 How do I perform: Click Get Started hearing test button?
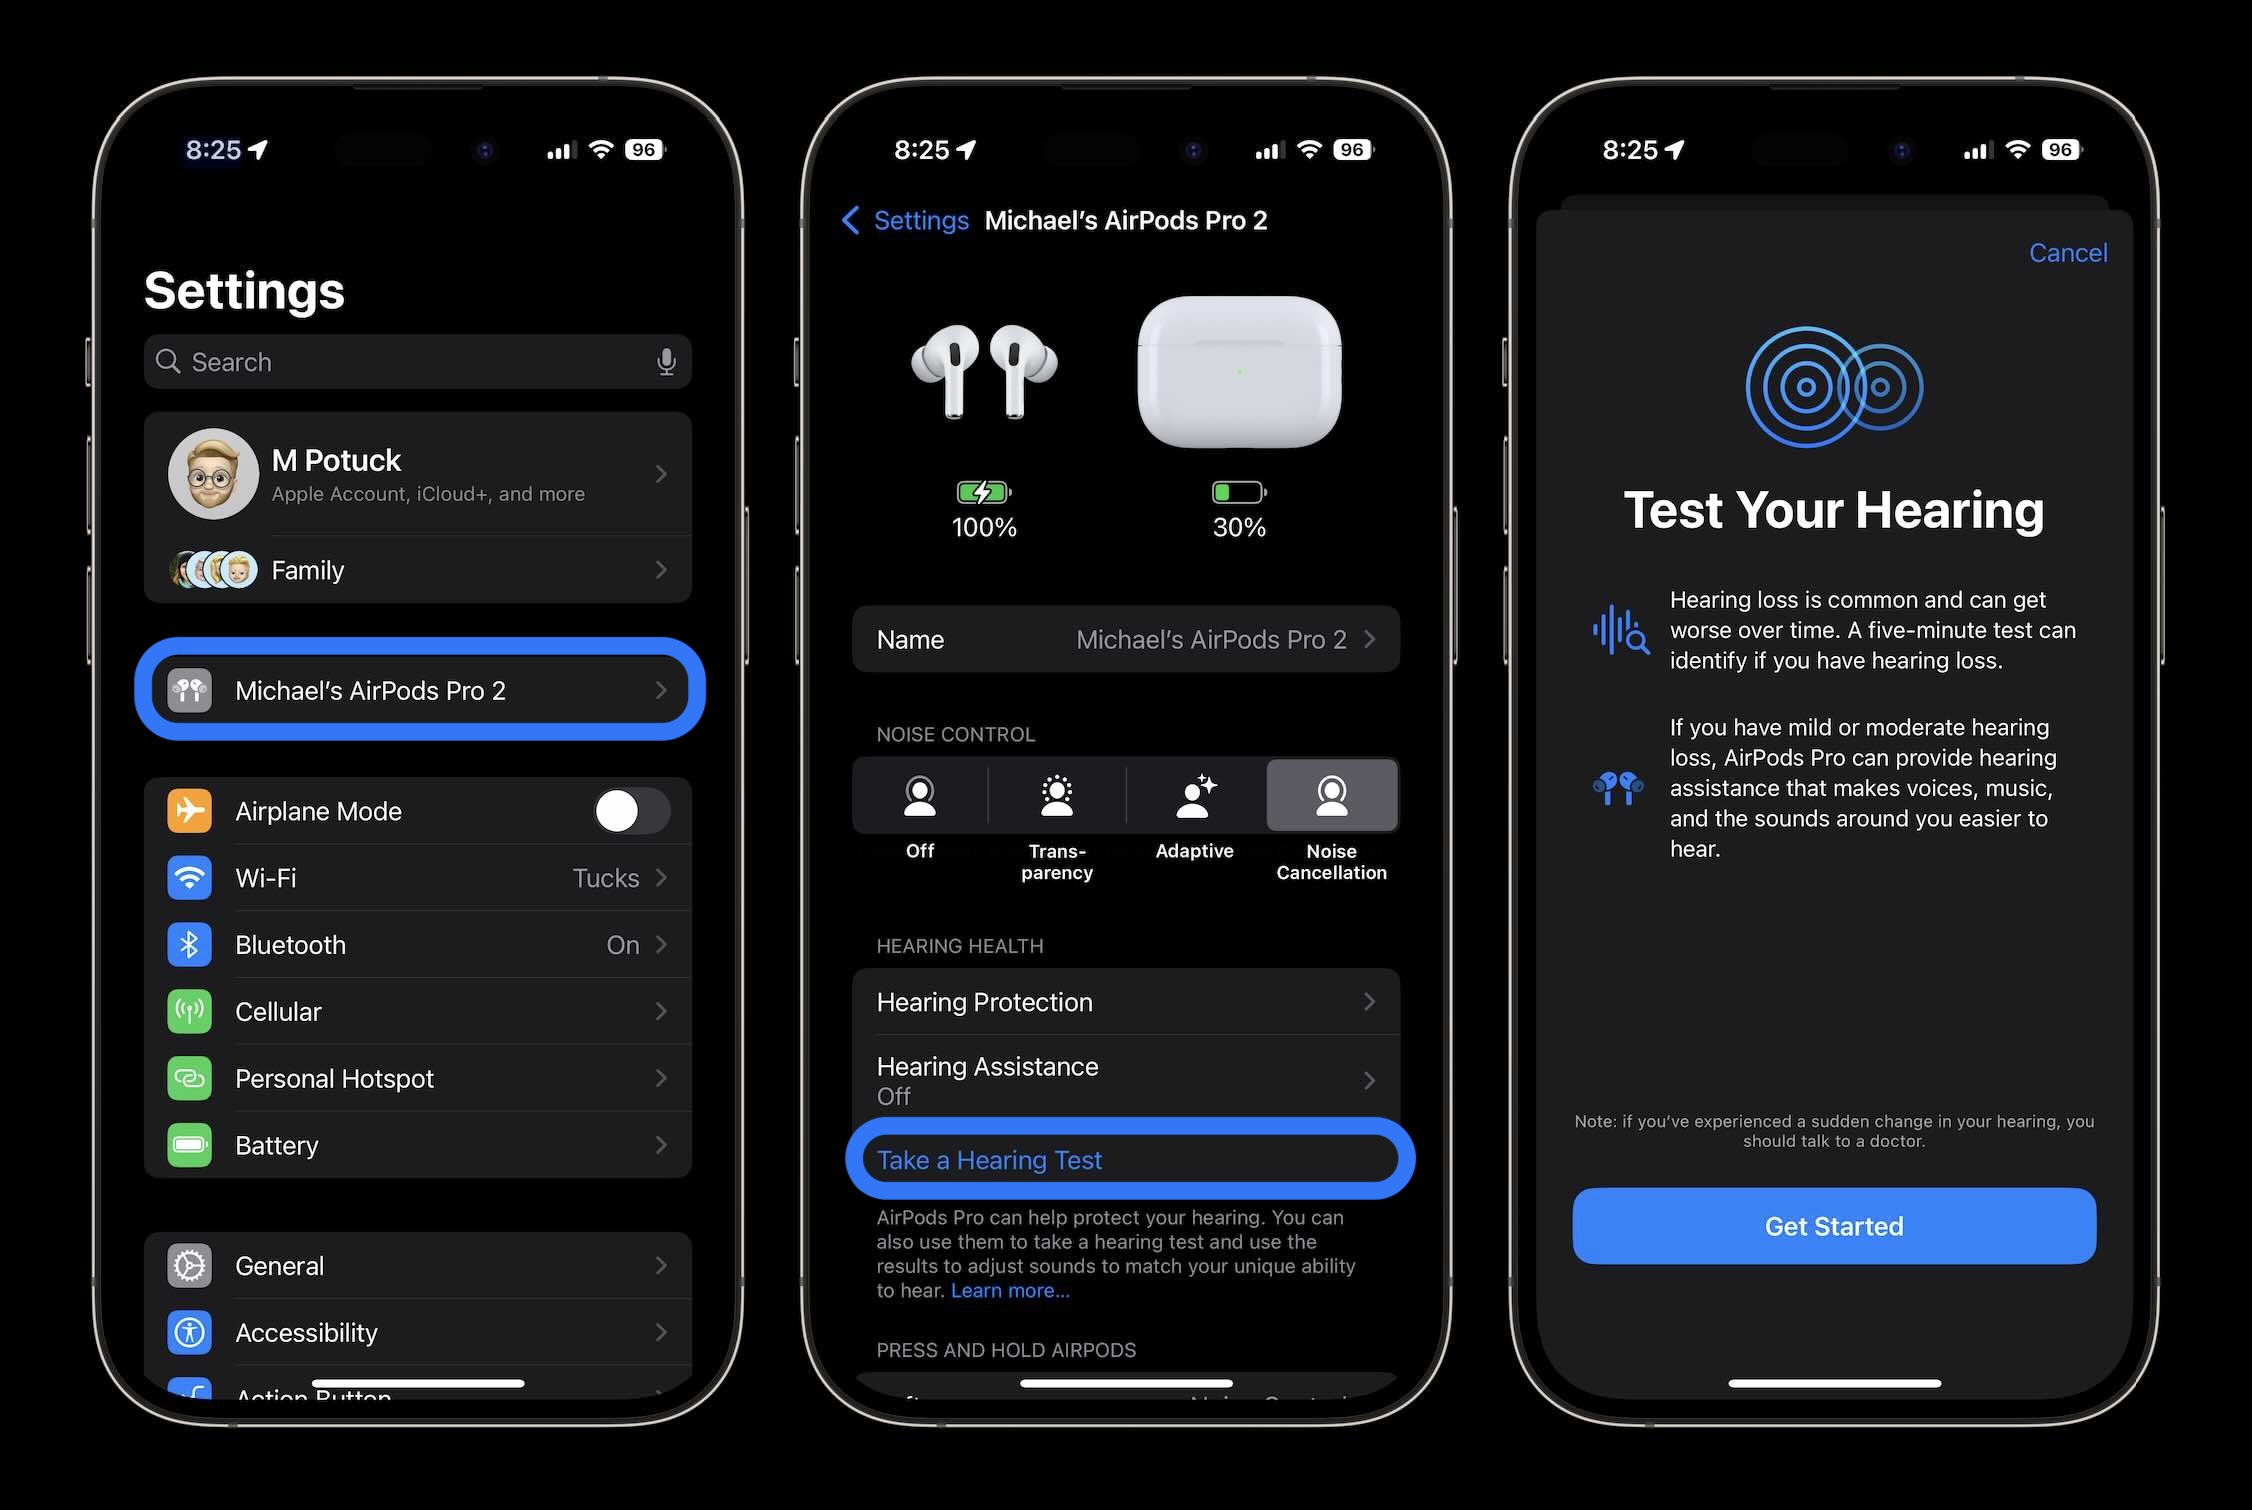tap(1833, 1225)
